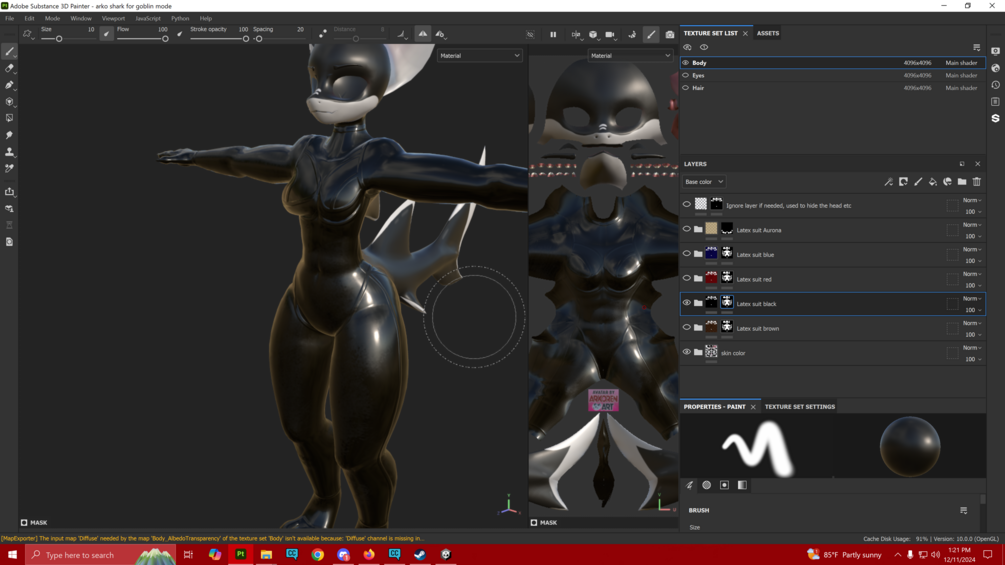Expand the Latex suit red folder
Viewport: 1005px width, 565px height.
tap(698, 279)
